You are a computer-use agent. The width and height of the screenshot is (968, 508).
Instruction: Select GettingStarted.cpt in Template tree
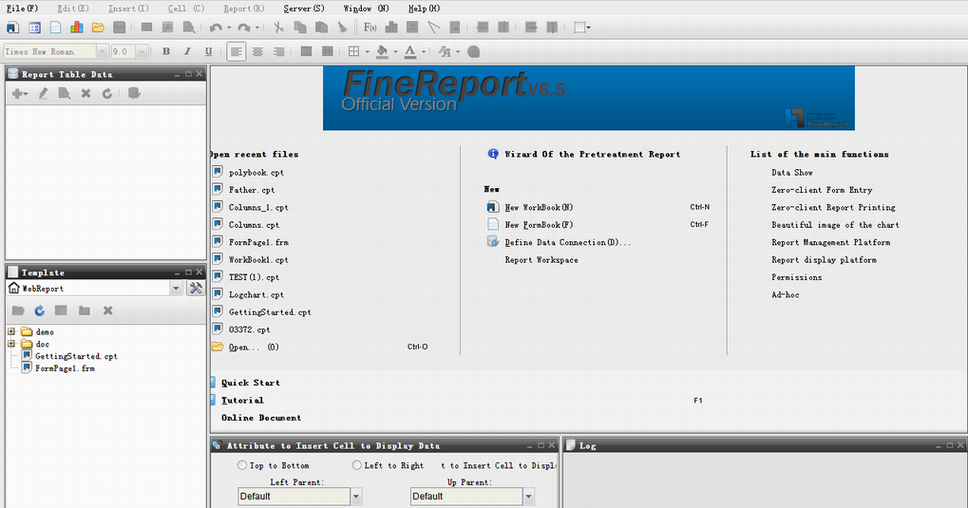pos(76,356)
